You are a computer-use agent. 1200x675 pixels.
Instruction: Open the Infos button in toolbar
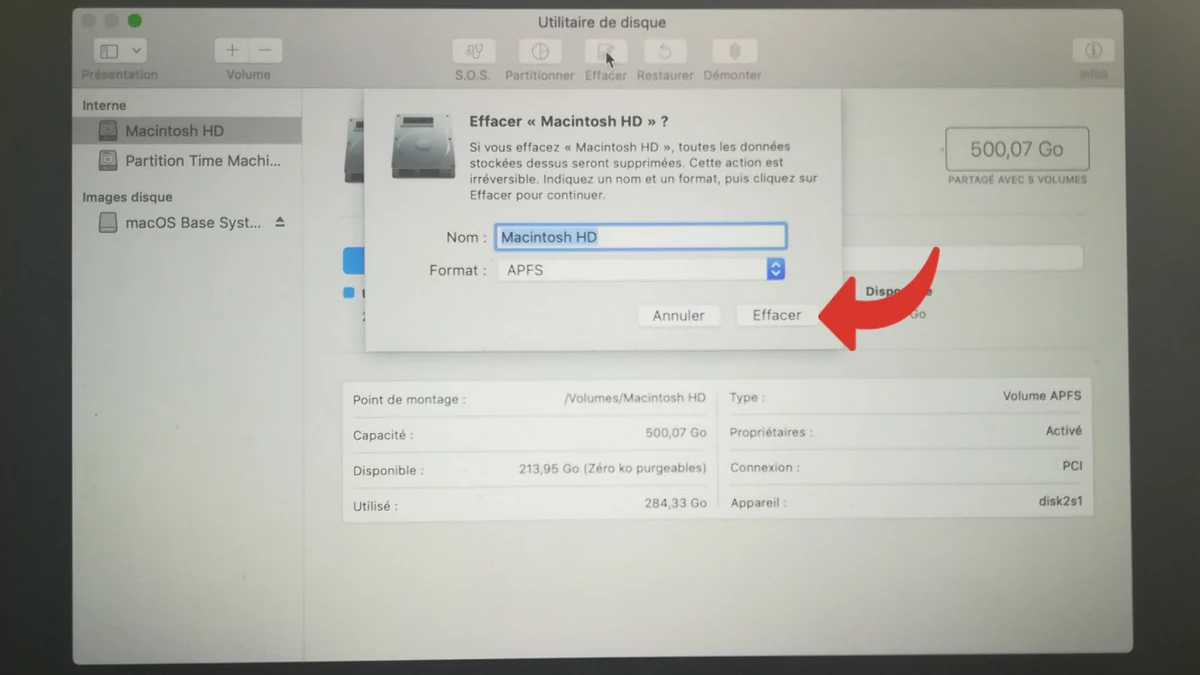[1093, 51]
